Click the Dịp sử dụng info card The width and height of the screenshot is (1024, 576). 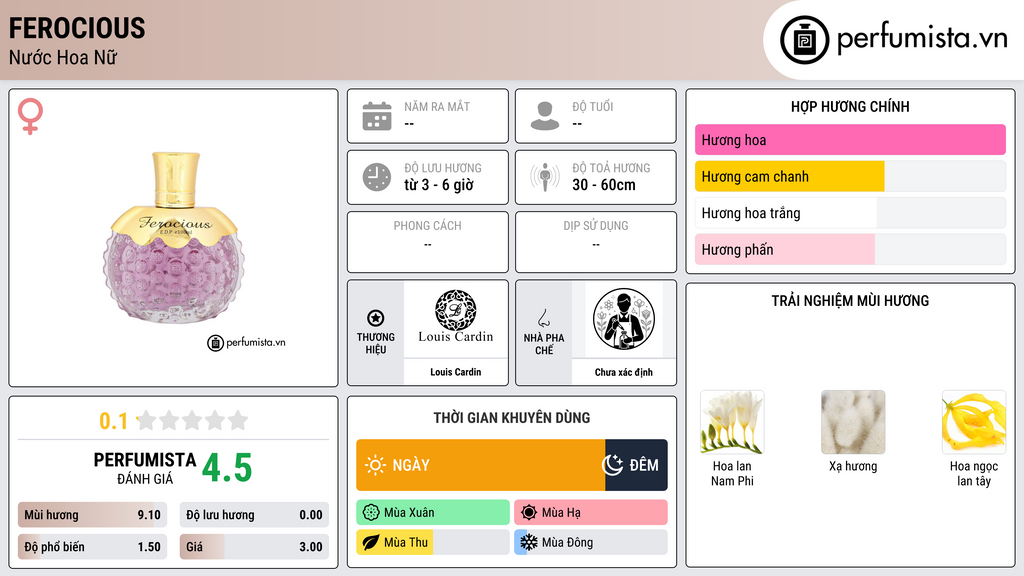point(596,242)
